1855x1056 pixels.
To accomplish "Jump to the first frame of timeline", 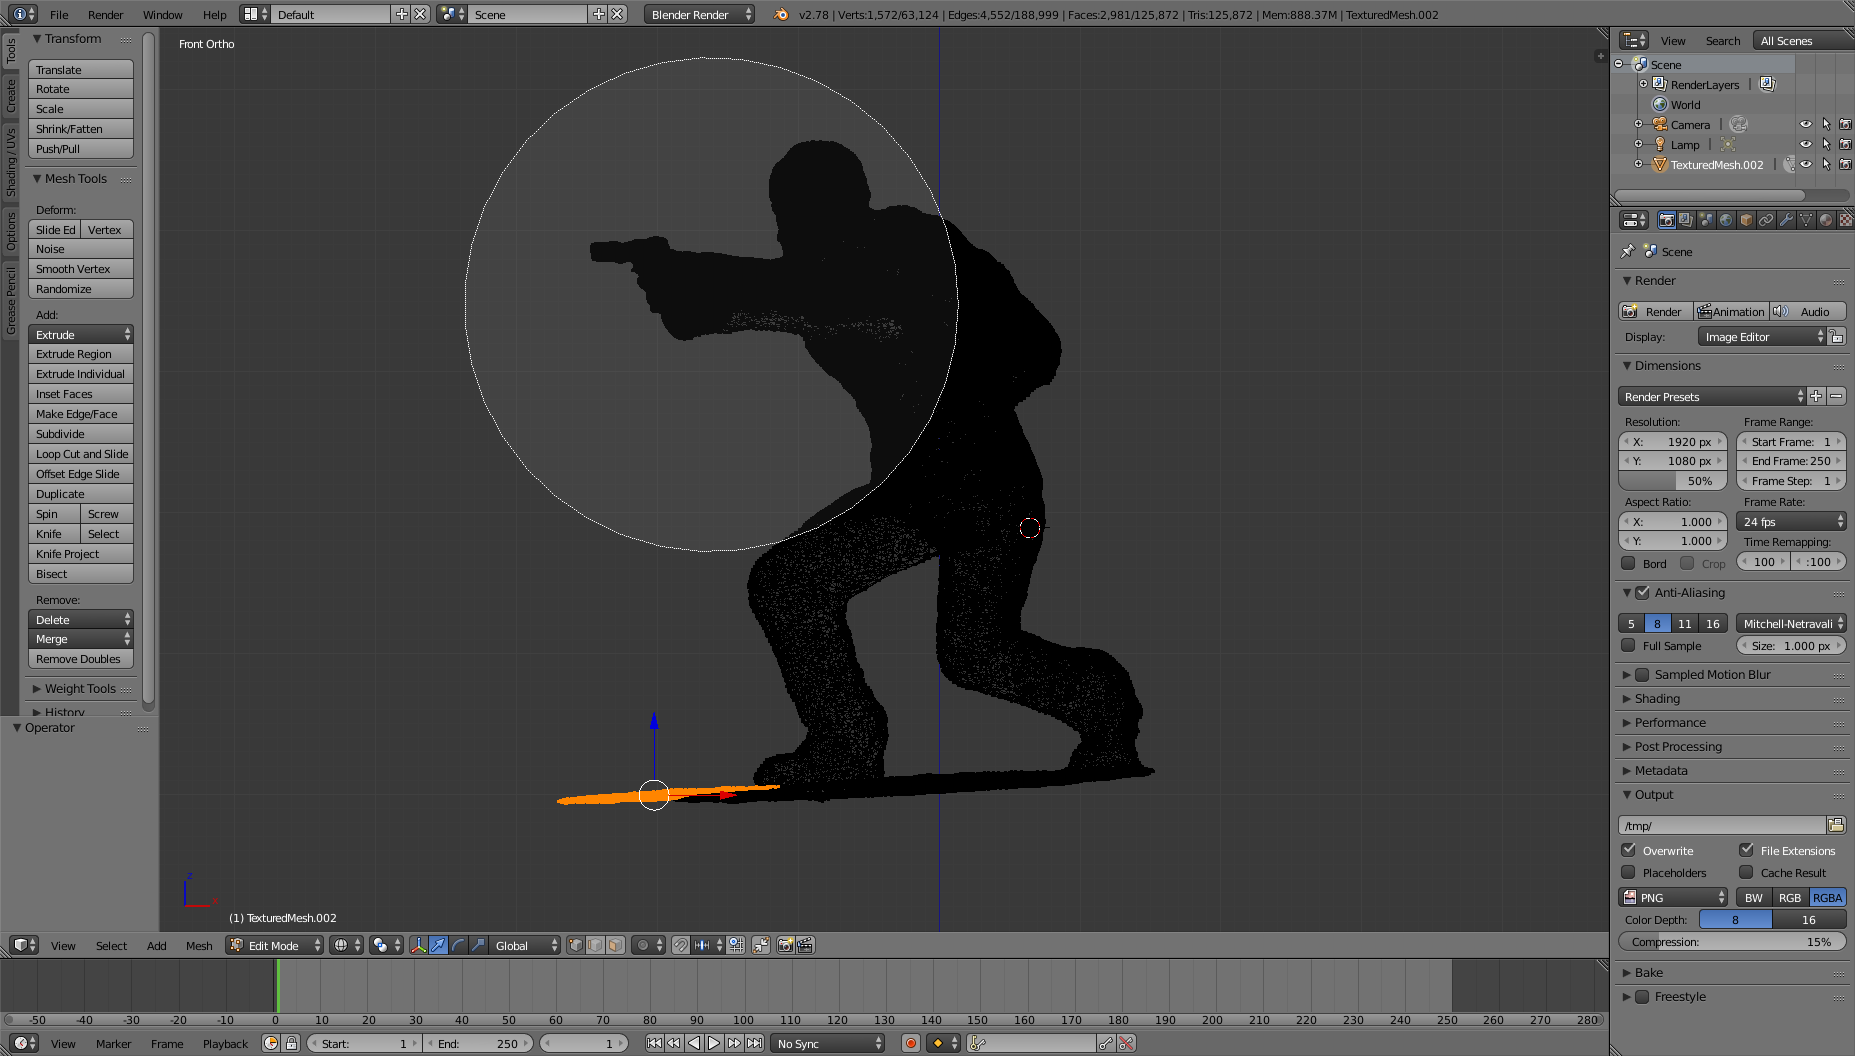I will pos(654,1043).
